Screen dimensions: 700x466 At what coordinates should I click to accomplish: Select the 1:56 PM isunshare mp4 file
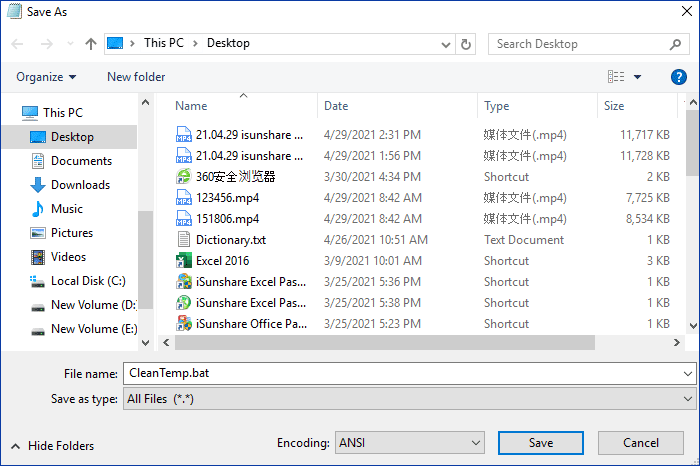240,156
